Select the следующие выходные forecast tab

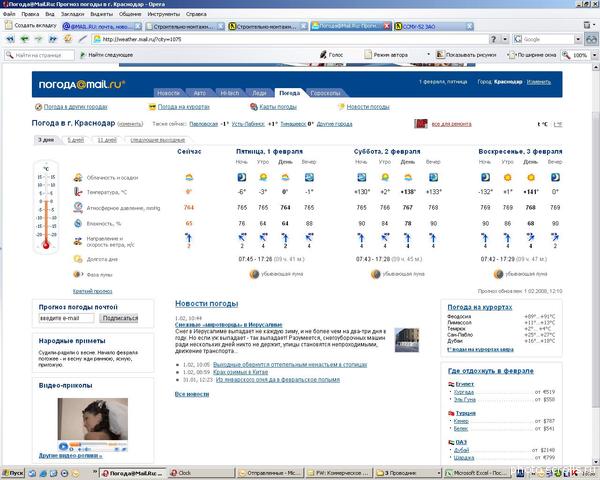pos(158,140)
